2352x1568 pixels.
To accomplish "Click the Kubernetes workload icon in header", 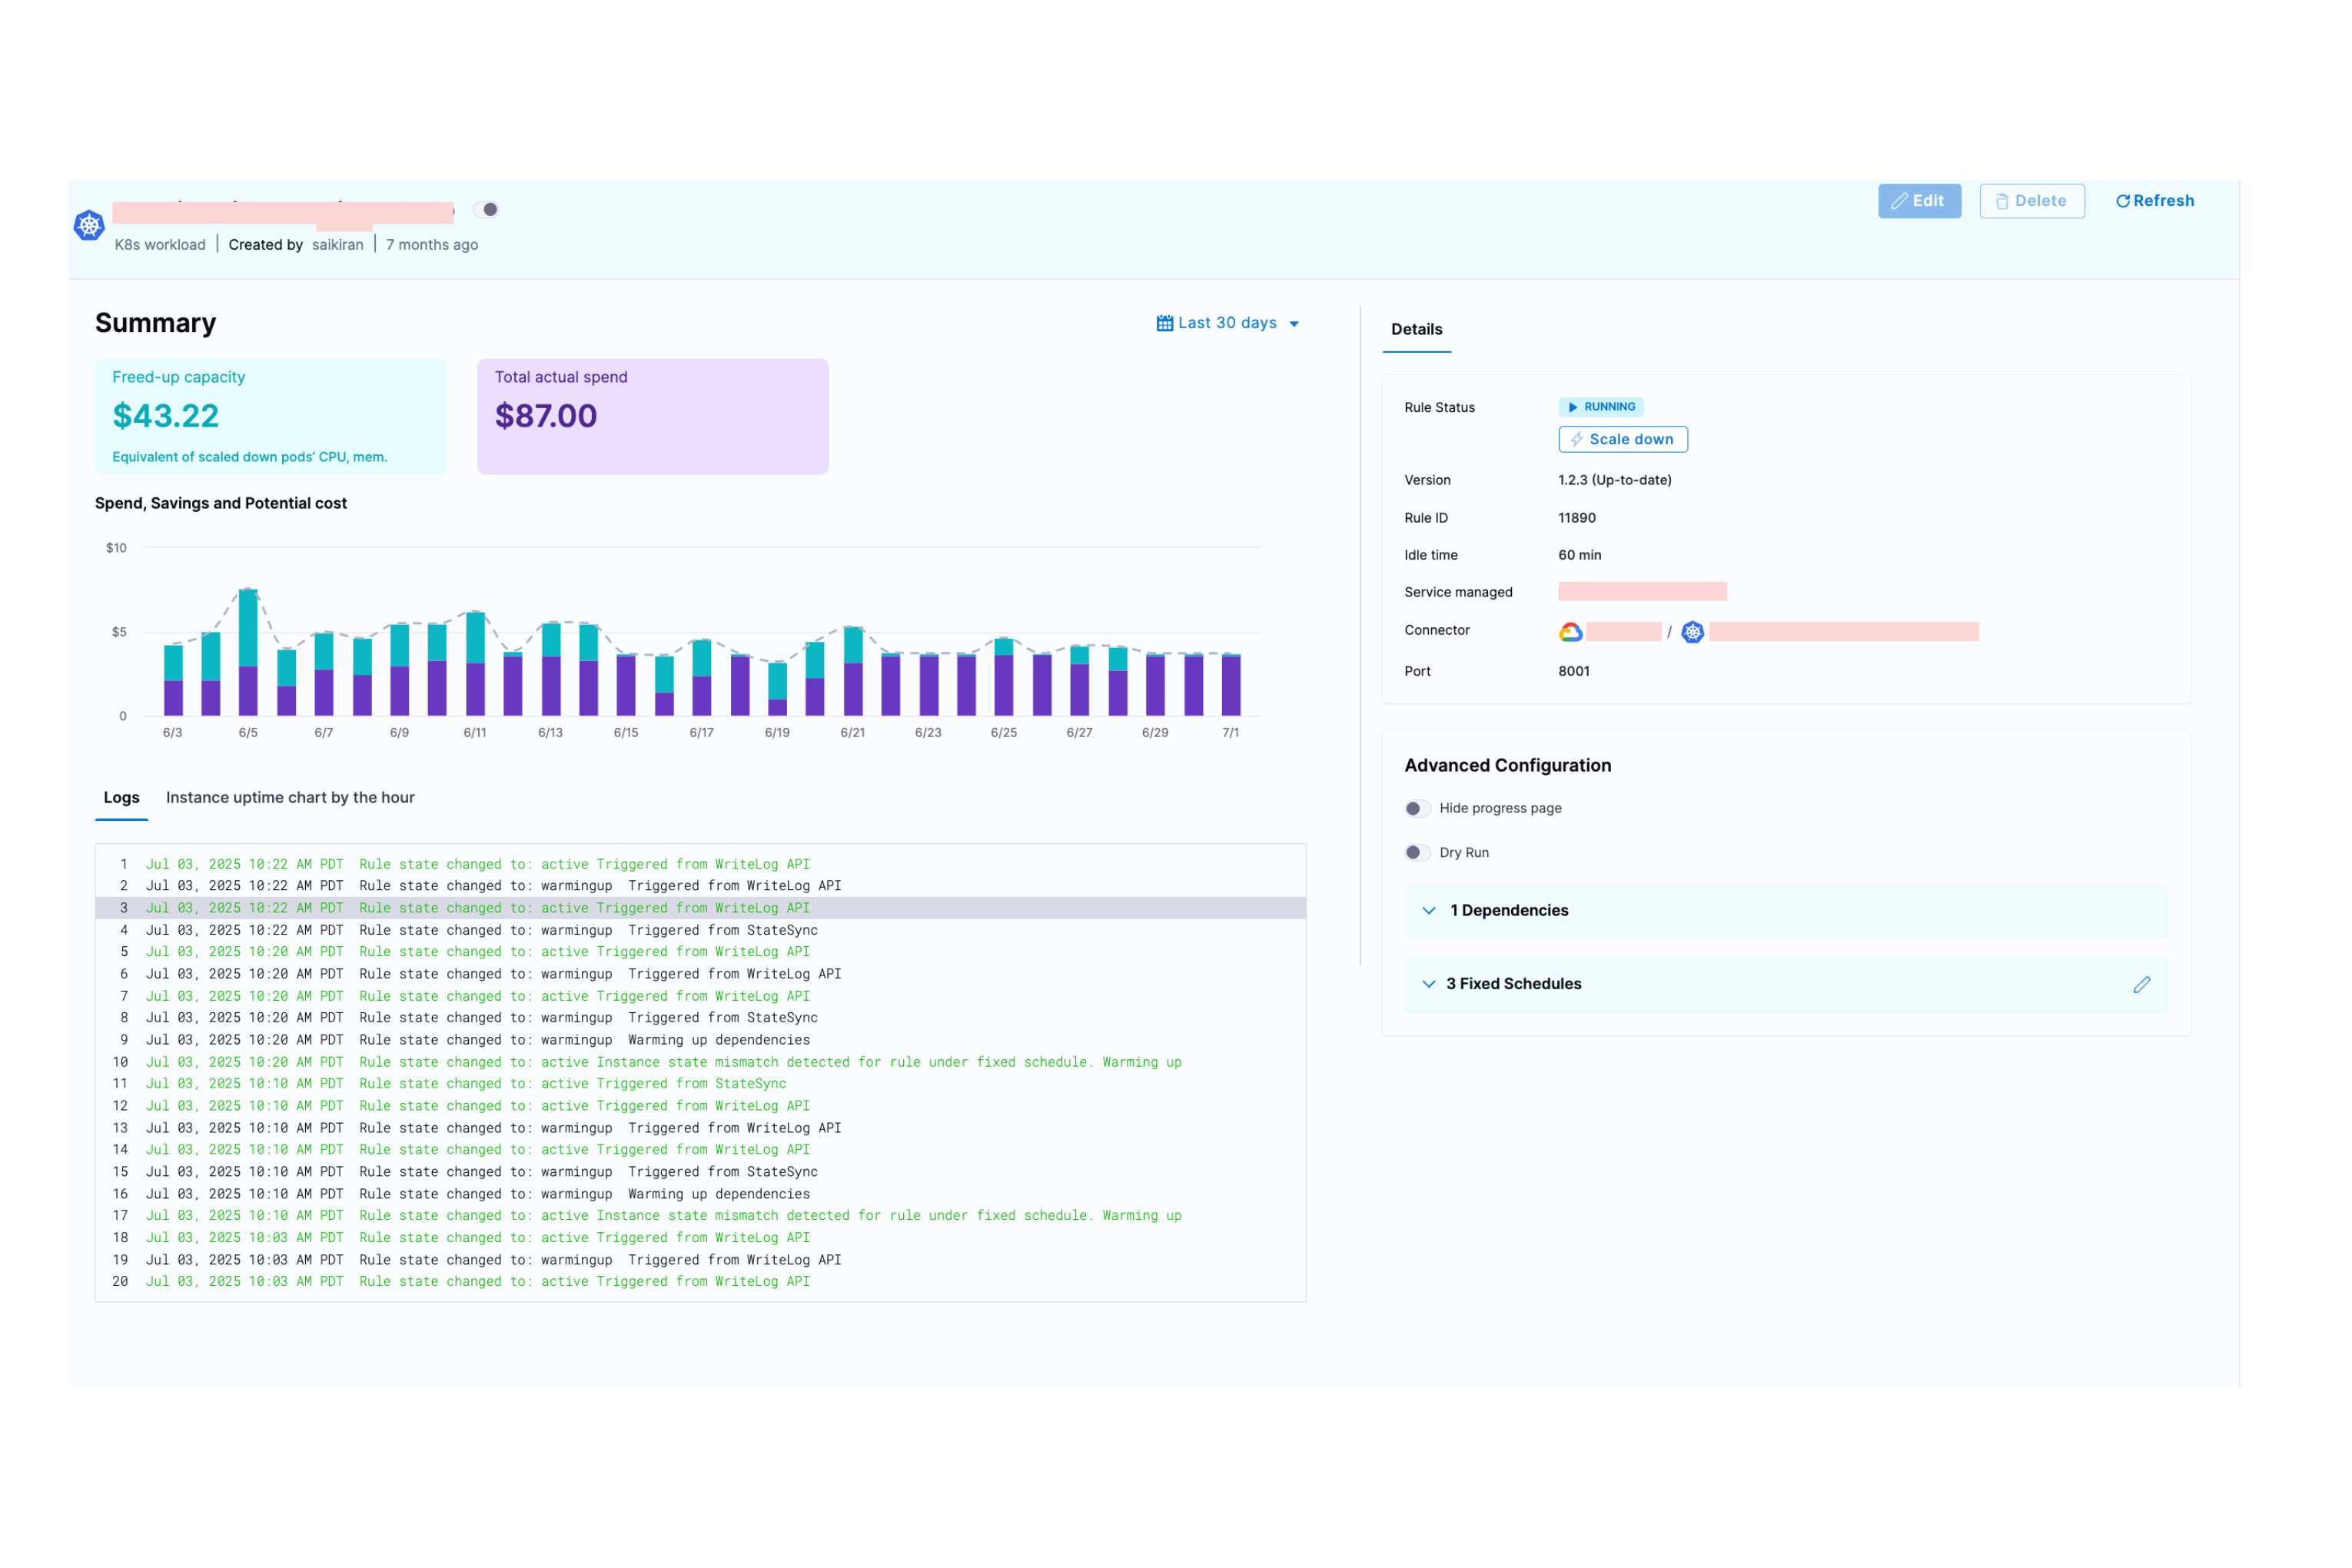I will tap(89, 225).
